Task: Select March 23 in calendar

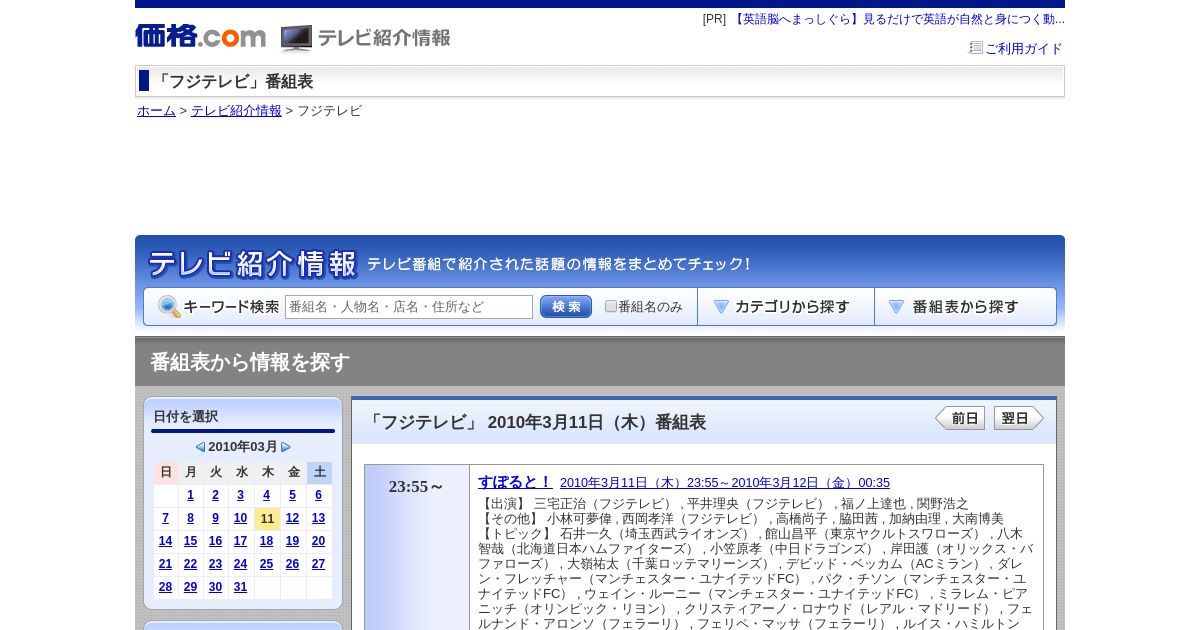Action: point(215,564)
